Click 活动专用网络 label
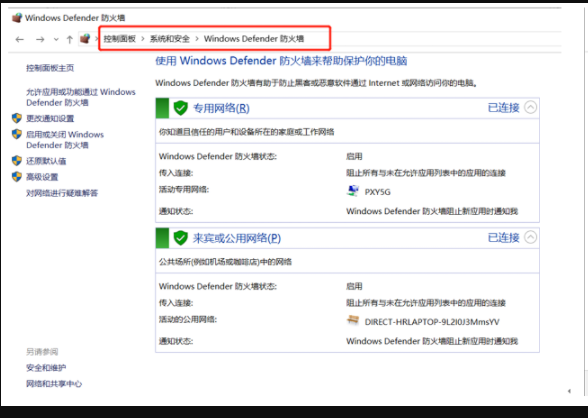This screenshot has height=418, width=588. pyautogui.click(x=184, y=189)
